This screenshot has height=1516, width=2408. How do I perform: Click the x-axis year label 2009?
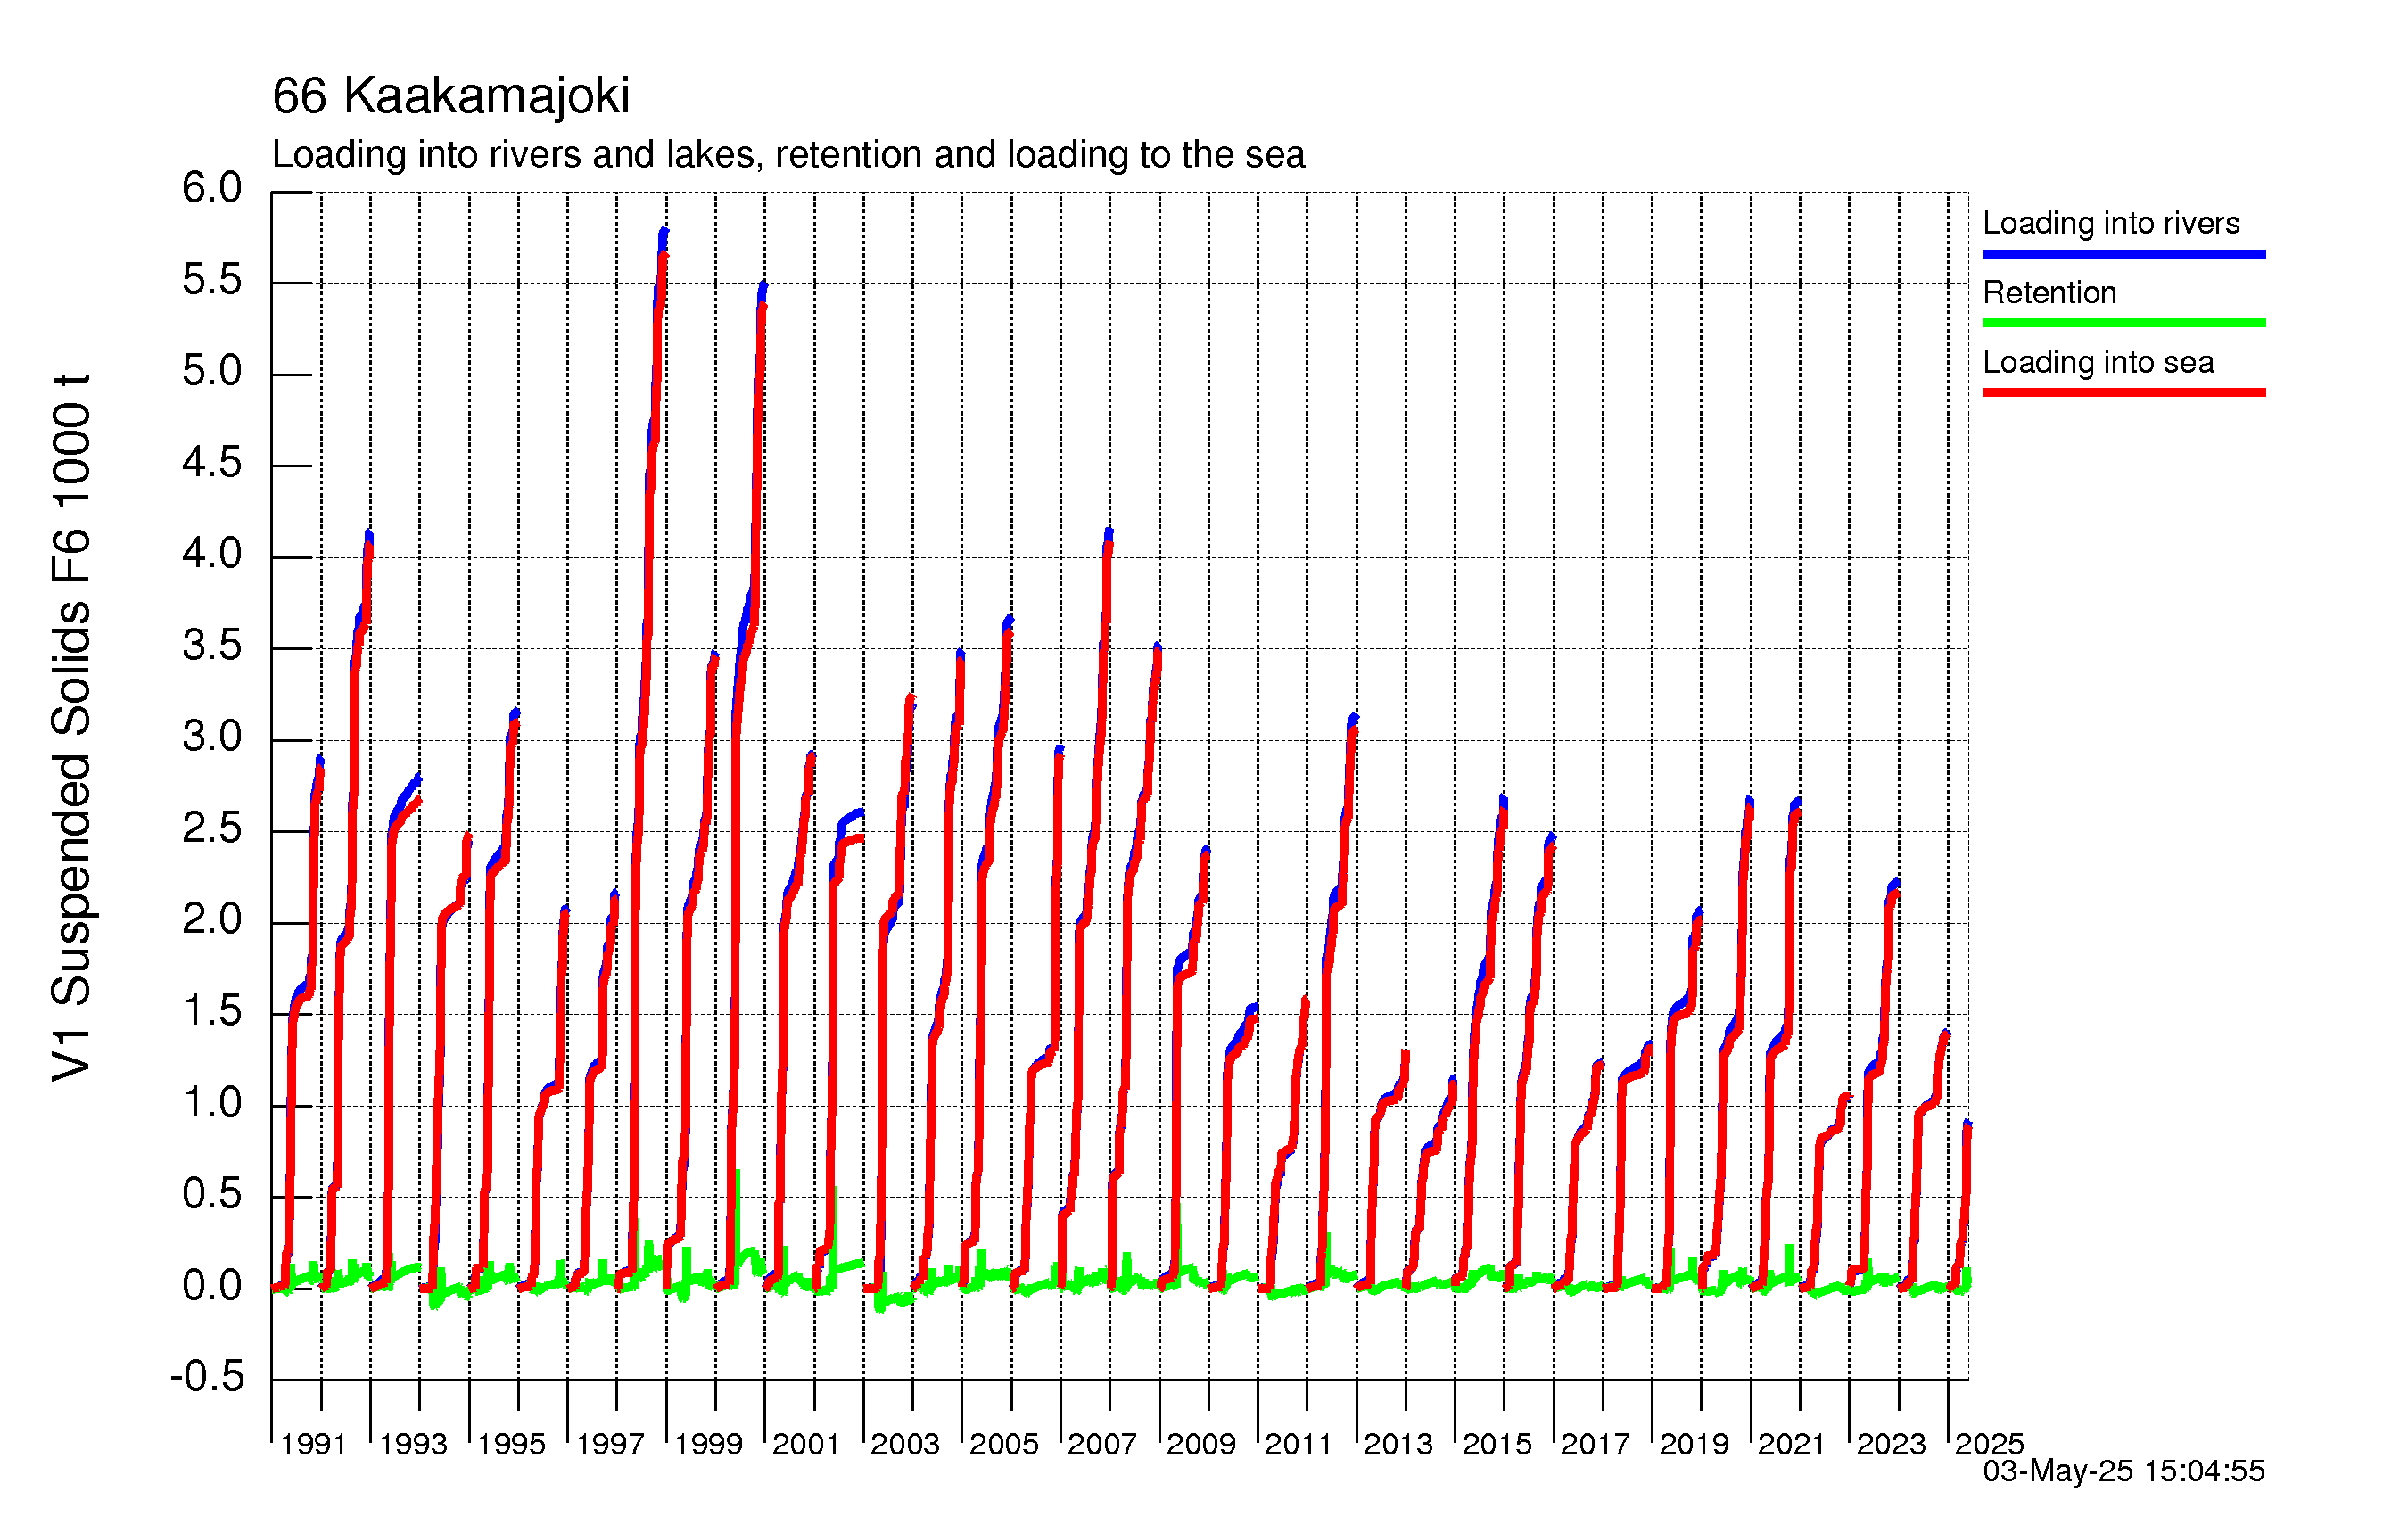pyautogui.click(x=1201, y=1444)
